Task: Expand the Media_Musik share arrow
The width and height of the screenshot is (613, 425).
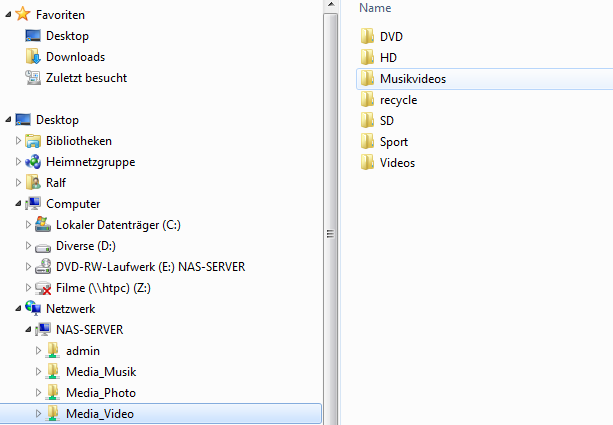Action: 39,372
